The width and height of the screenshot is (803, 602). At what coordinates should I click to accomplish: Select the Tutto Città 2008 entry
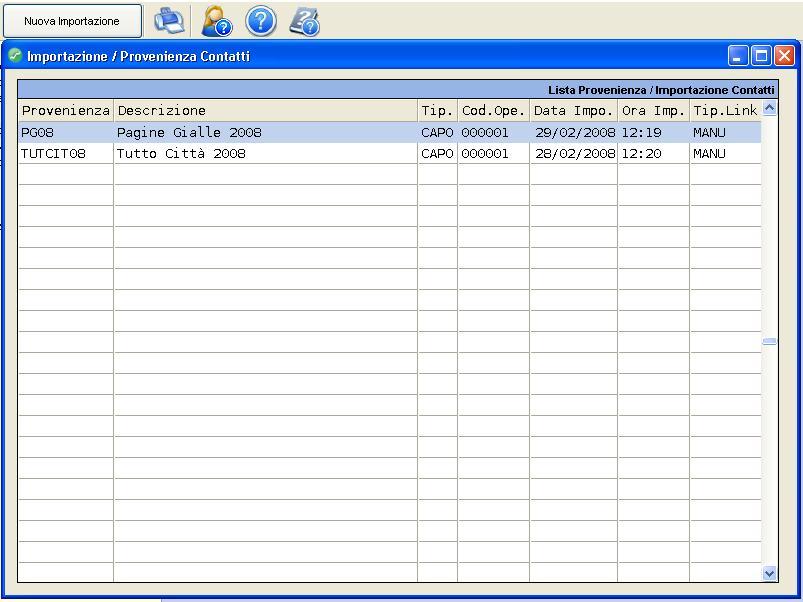(181, 154)
